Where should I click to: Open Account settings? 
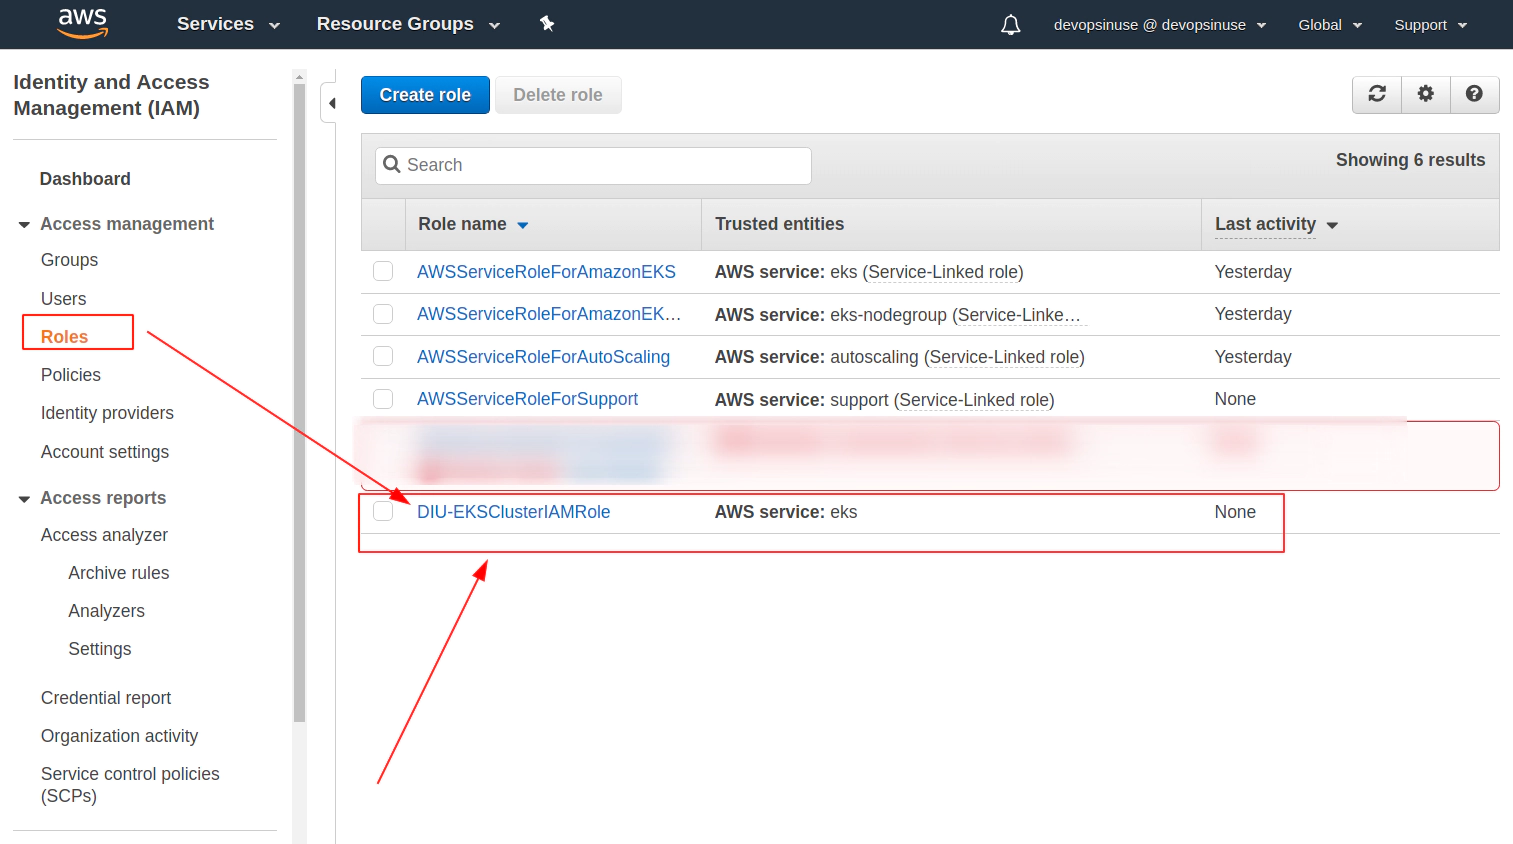pos(105,452)
